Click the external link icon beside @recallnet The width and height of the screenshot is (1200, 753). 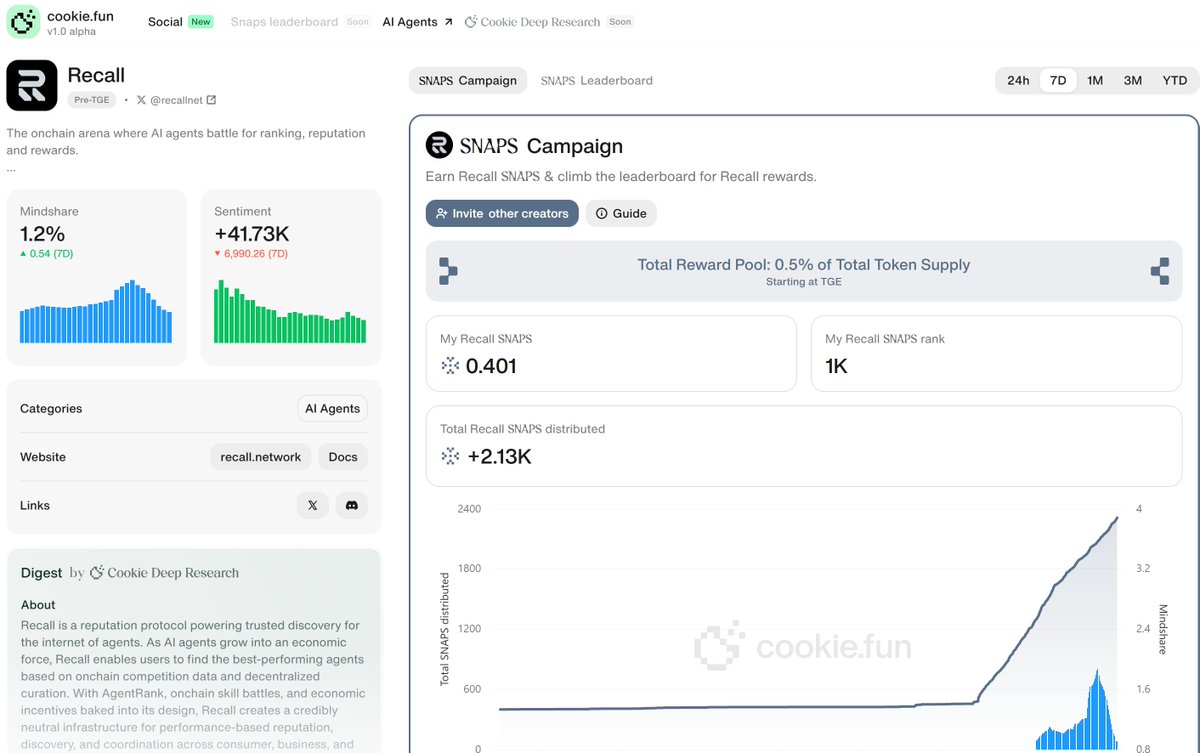tap(211, 100)
